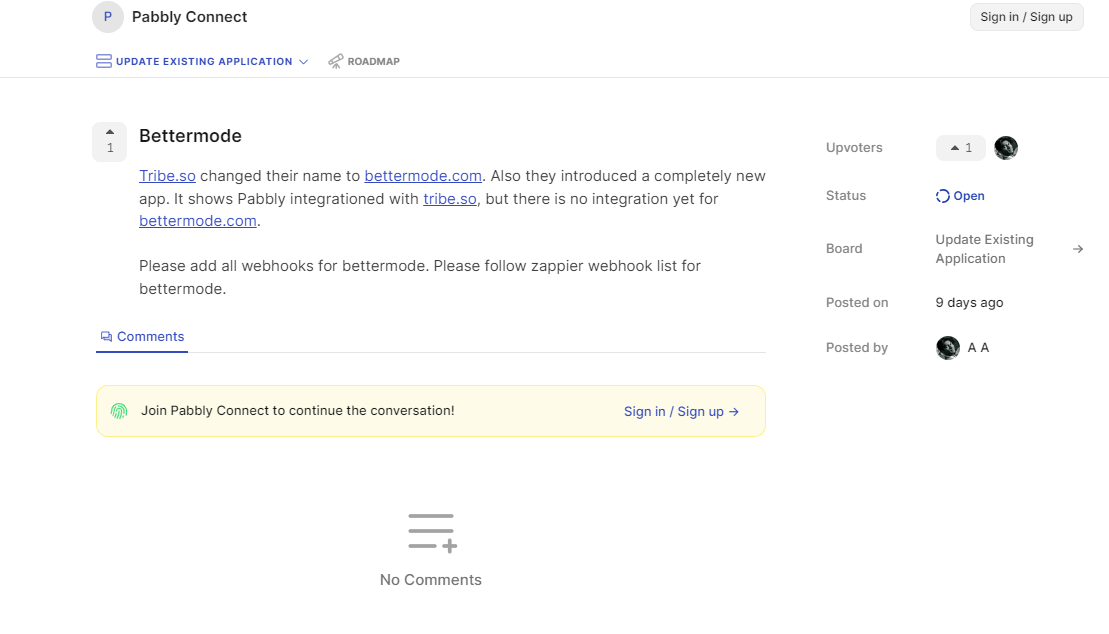
Task: Click the Sign in / Sign up header button
Action: coord(1026,17)
